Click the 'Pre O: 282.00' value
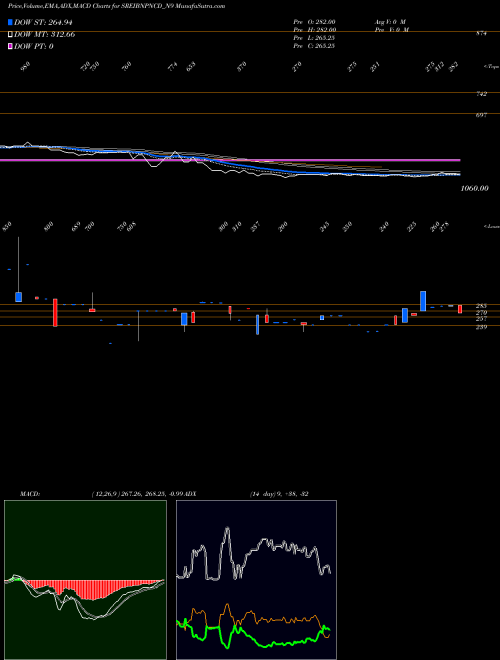Viewport: 500px width, 660px height. [x=314, y=22]
